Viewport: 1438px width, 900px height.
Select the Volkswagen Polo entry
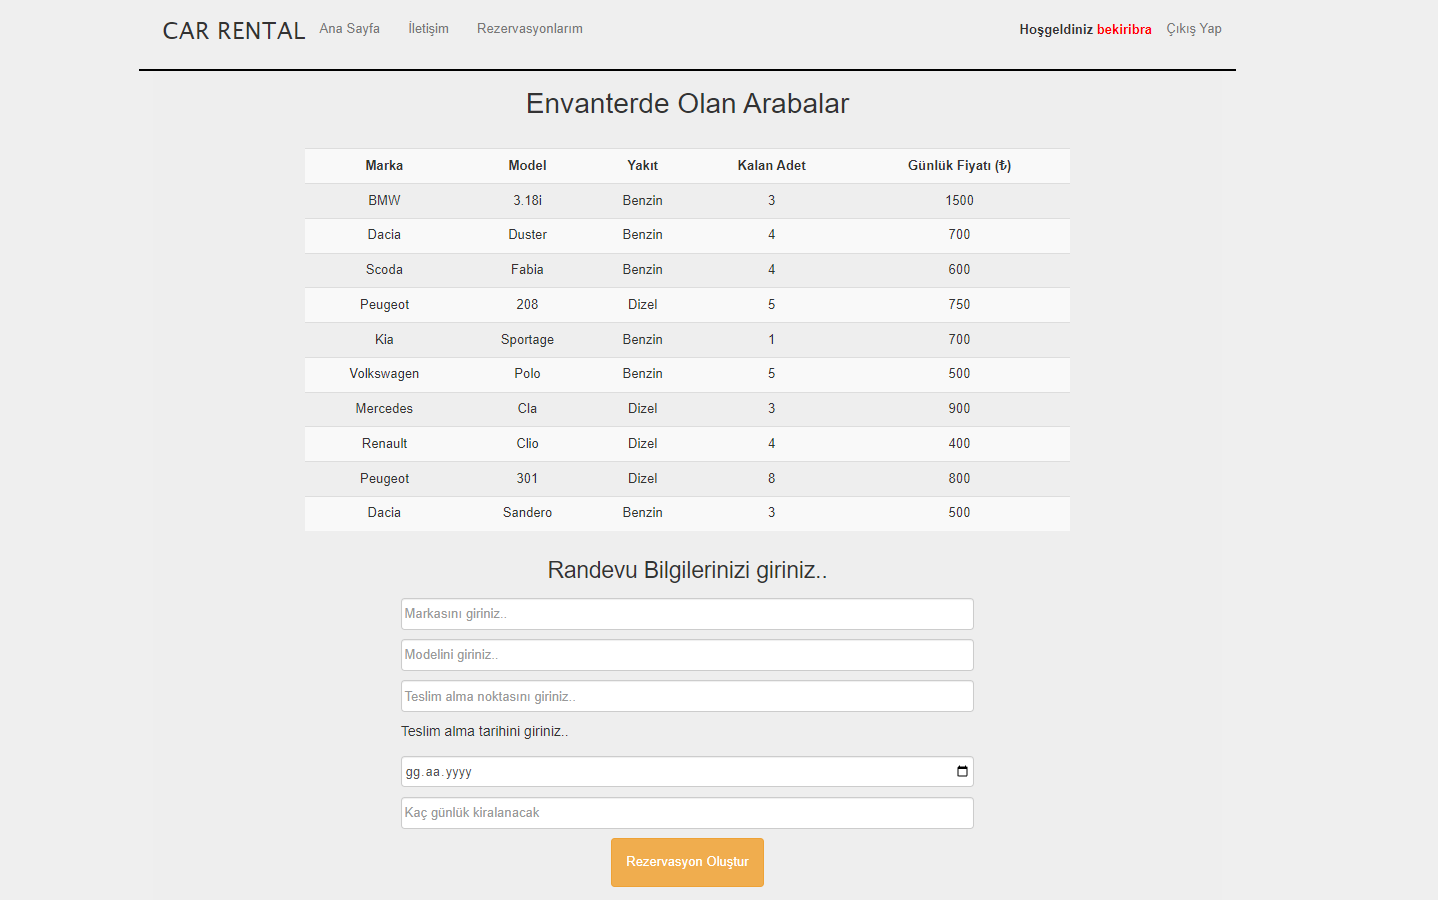point(687,373)
